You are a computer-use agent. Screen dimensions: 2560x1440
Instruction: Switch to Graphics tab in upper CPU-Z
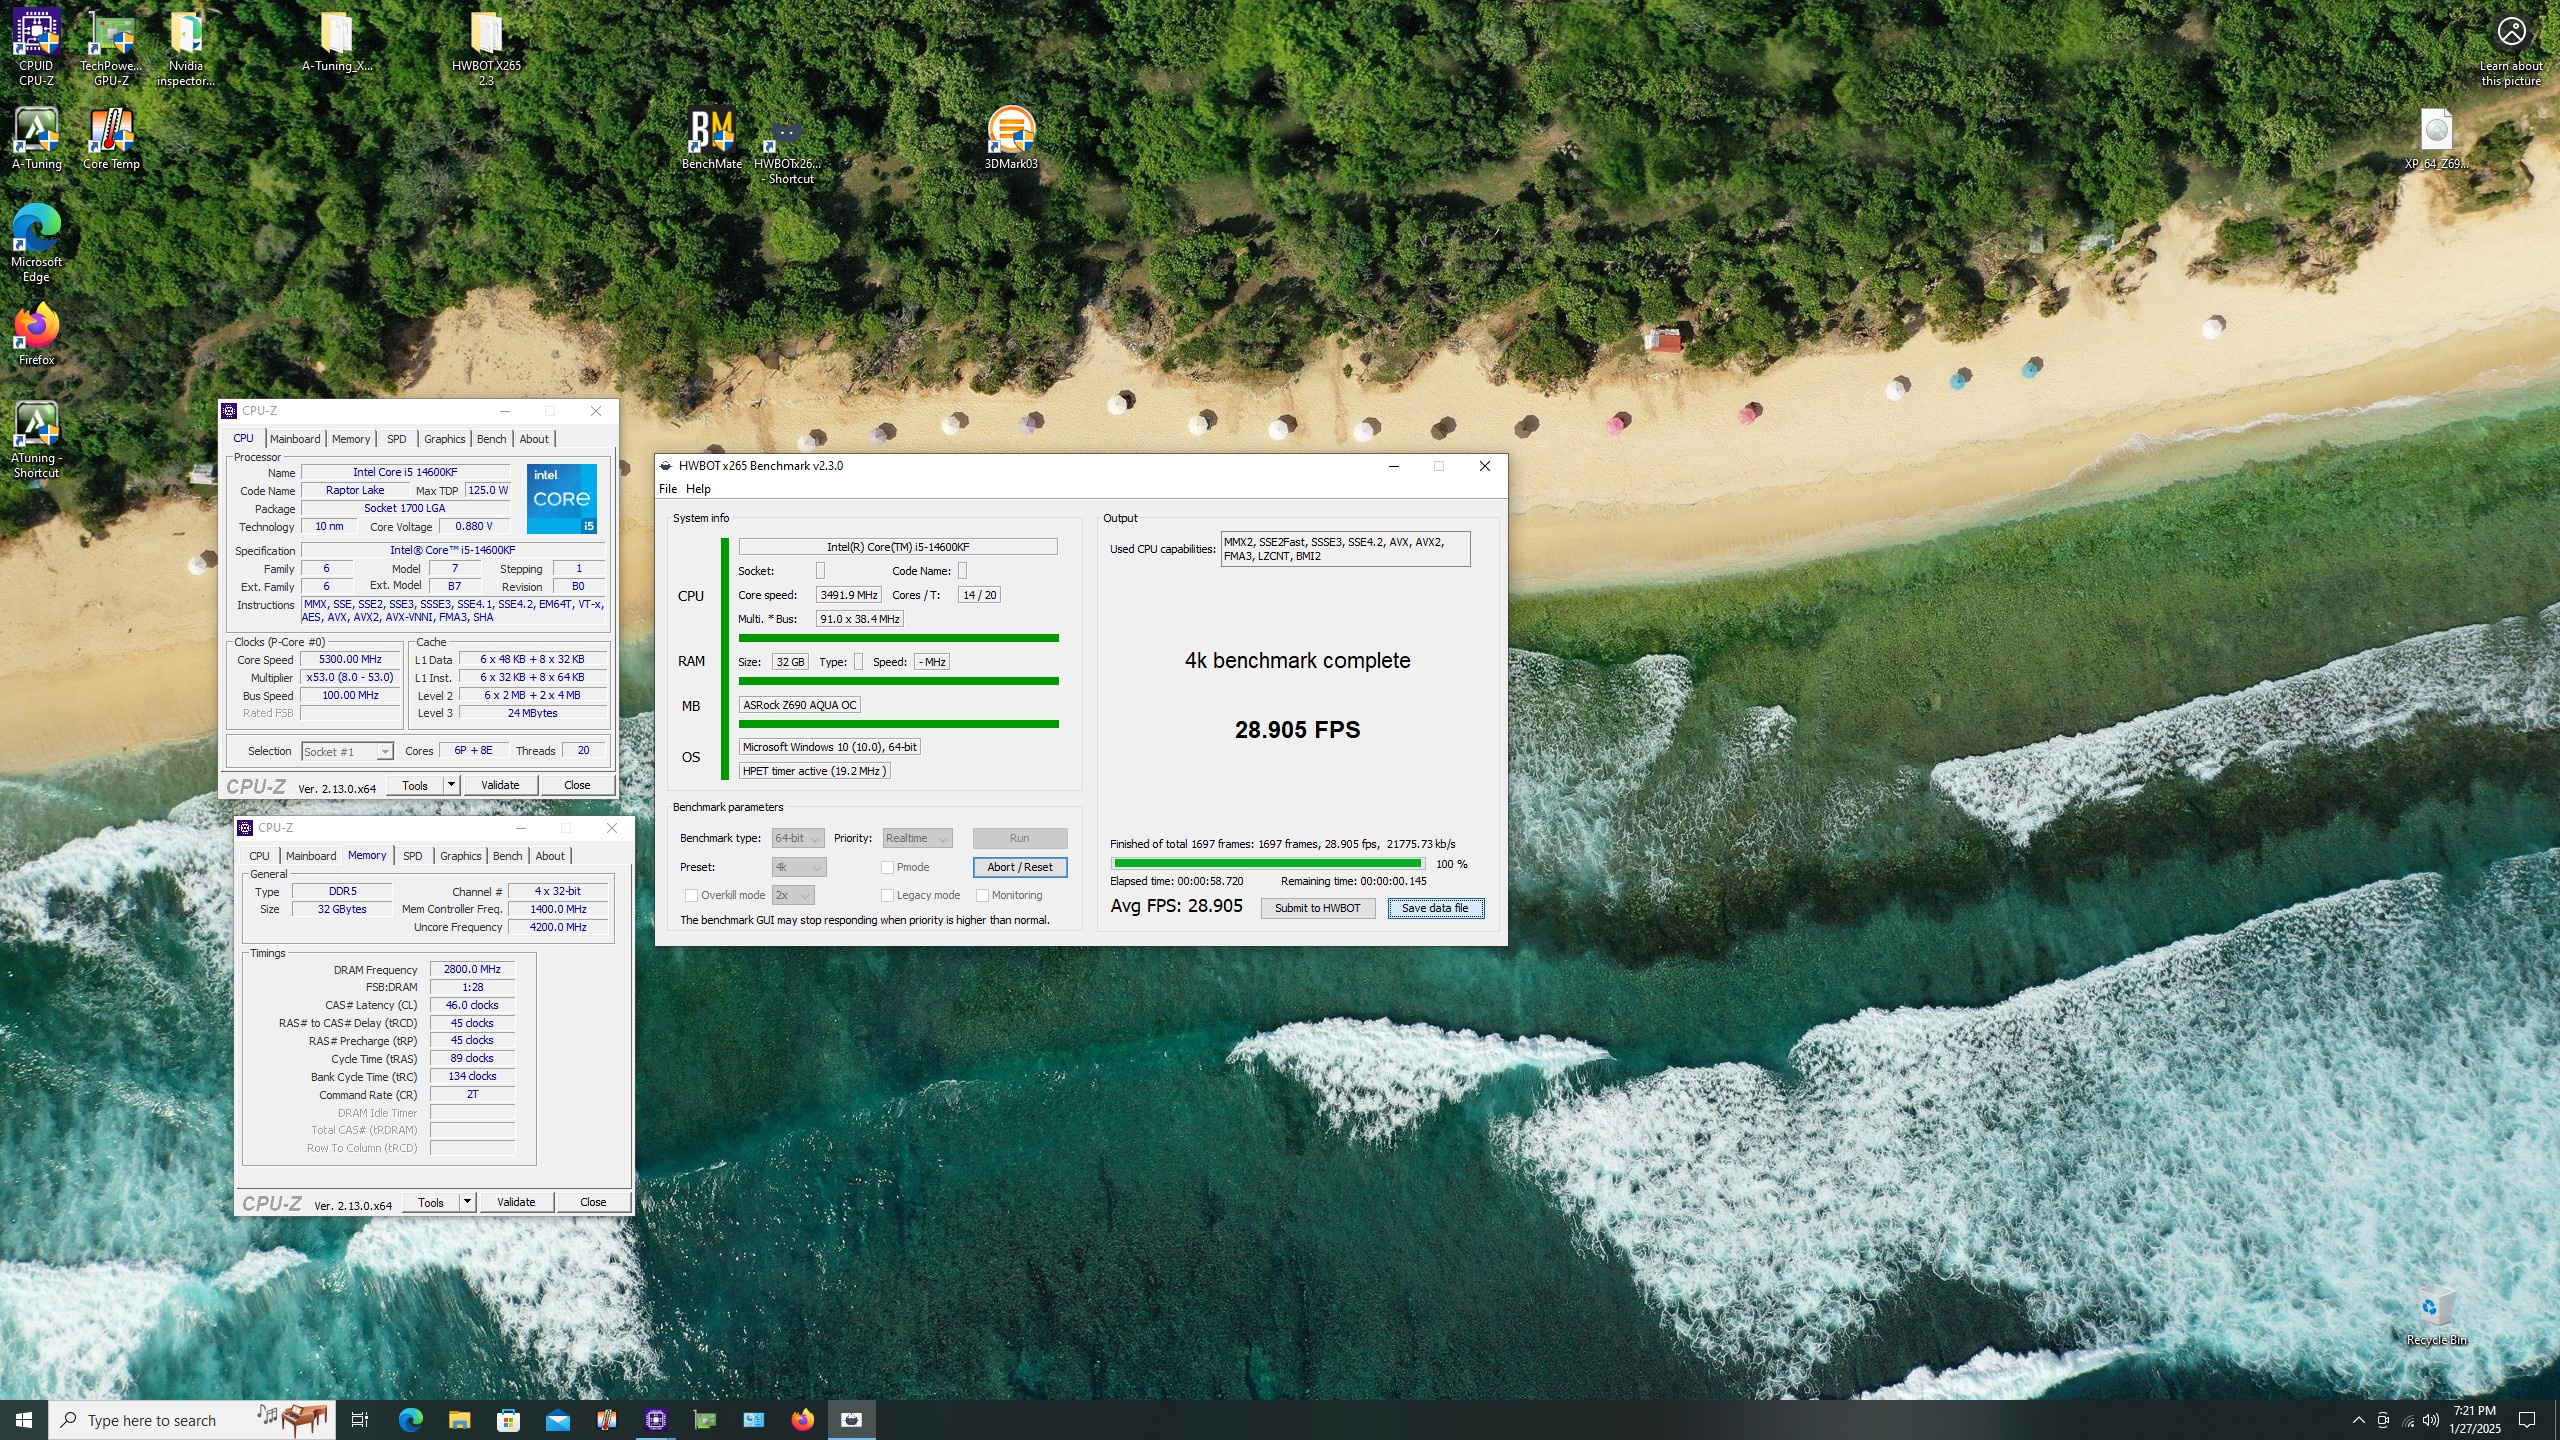point(444,439)
